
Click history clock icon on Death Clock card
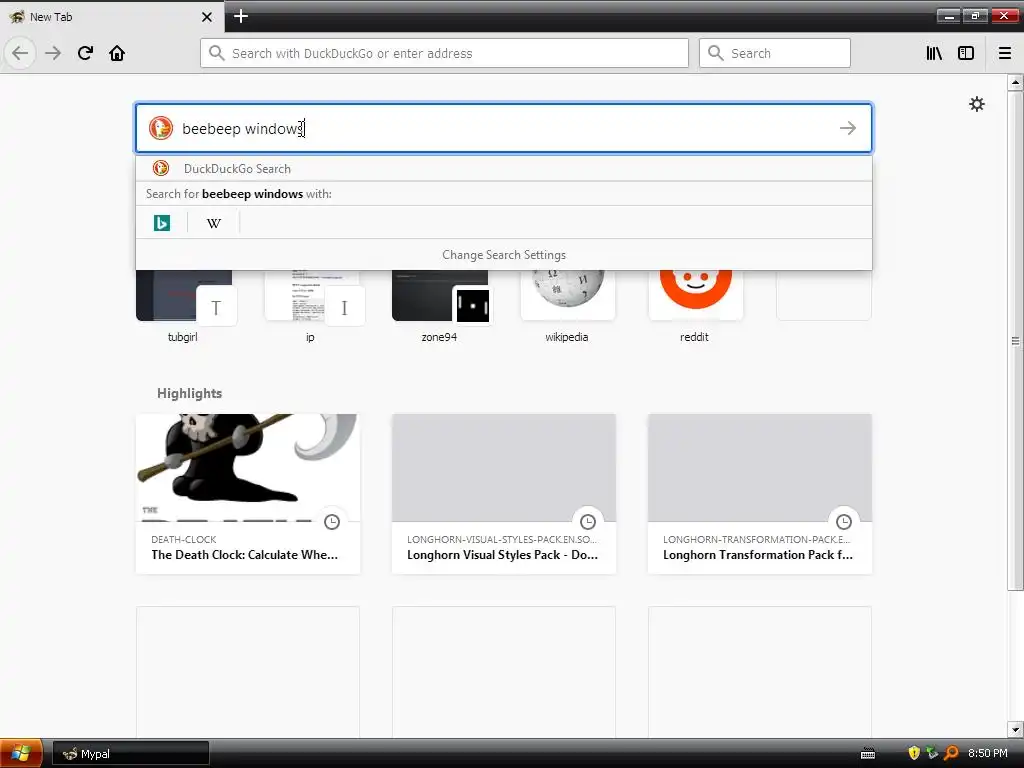[332, 521]
